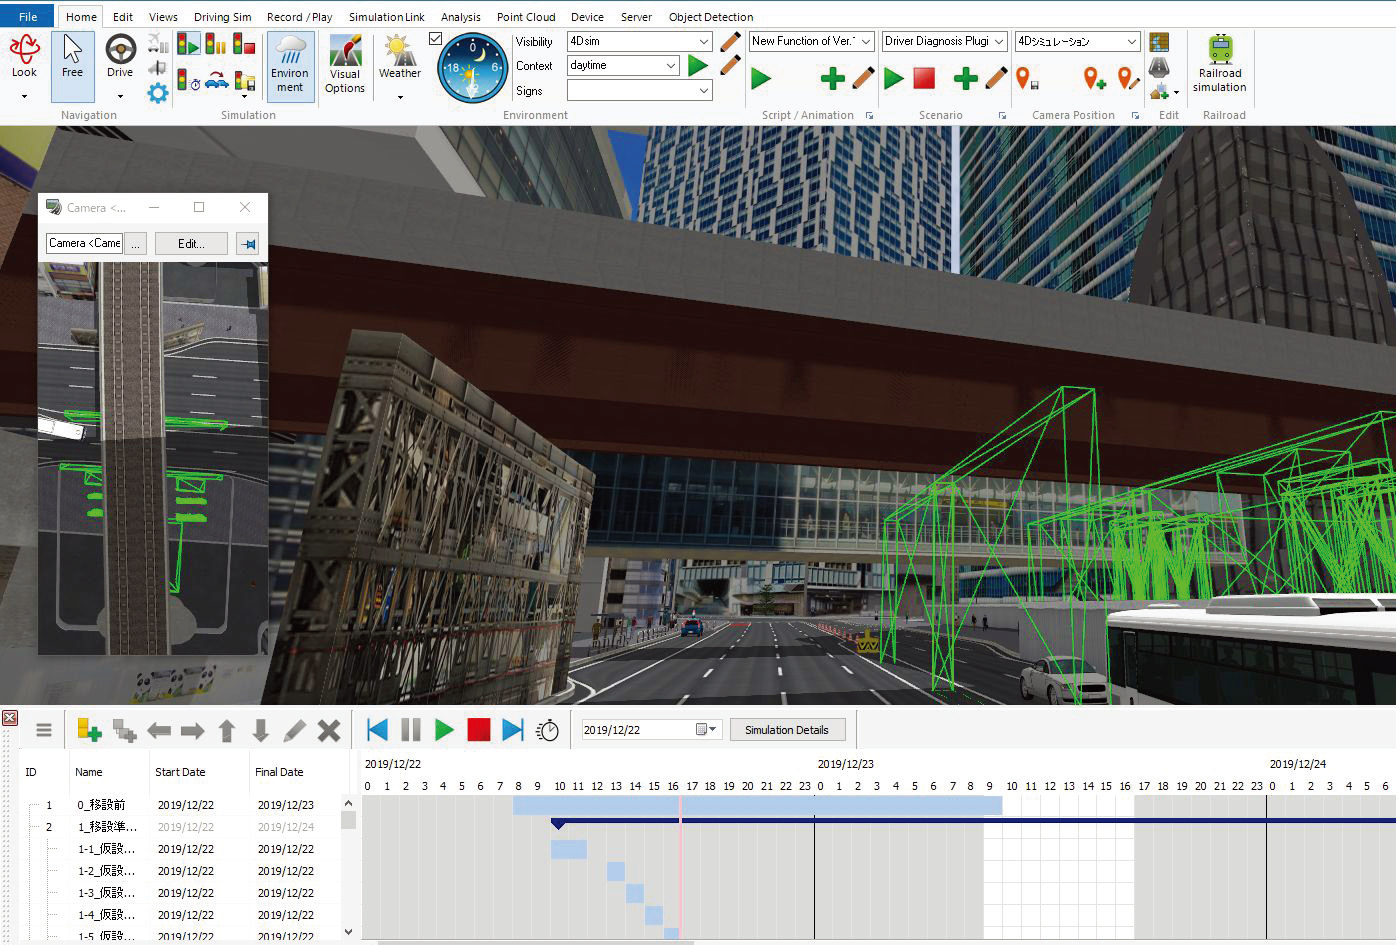Click Start Date column header
Screen dimensions: 1396x945
point(180,772)
